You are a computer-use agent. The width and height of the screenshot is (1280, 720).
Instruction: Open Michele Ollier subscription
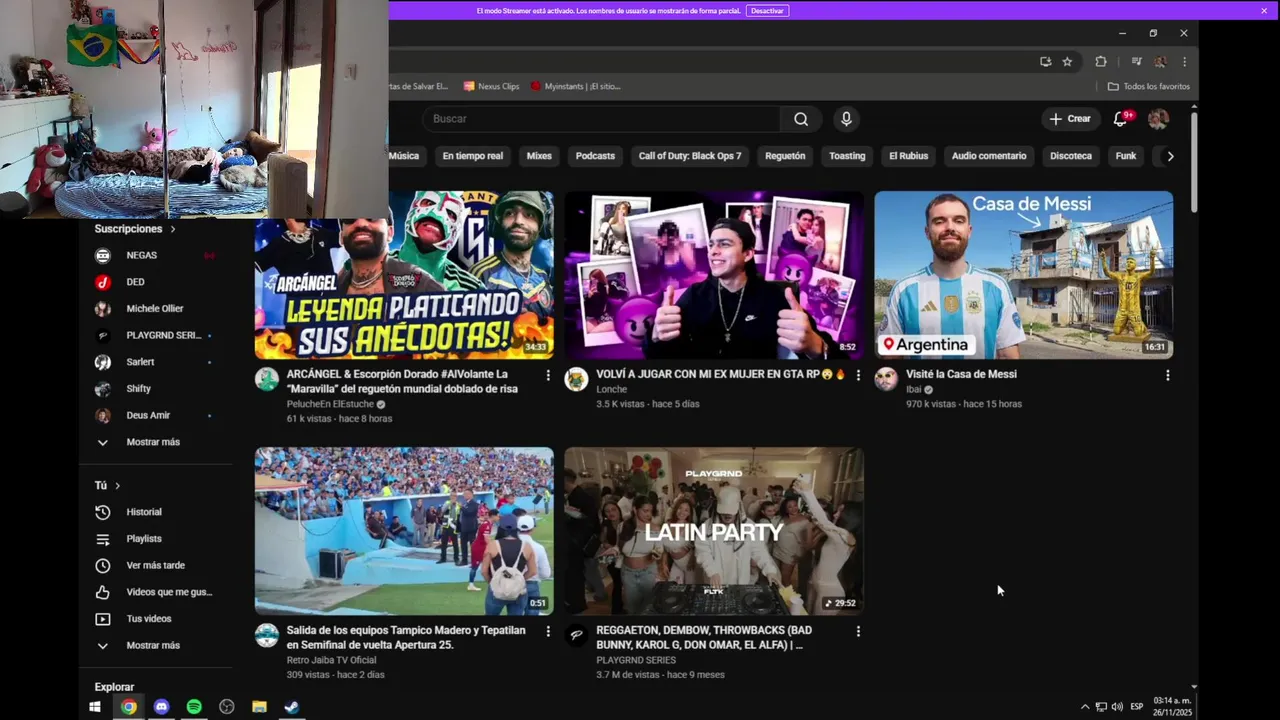coord(155,309)
